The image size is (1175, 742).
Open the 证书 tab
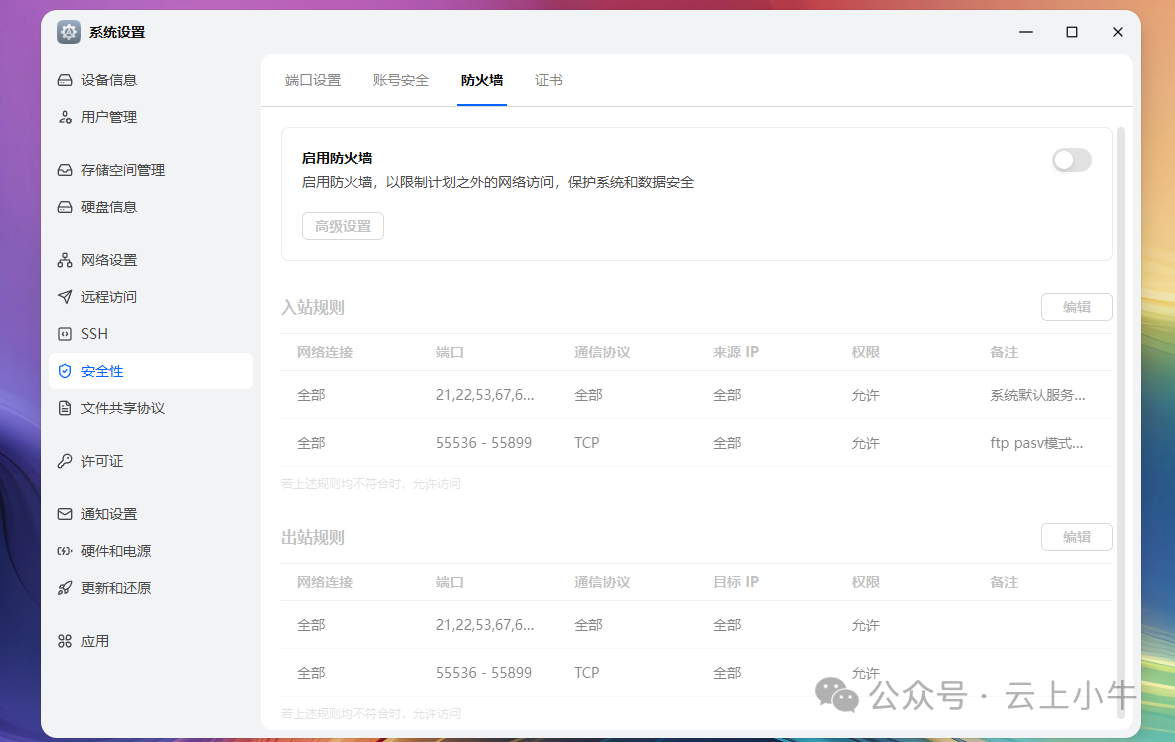548,81
